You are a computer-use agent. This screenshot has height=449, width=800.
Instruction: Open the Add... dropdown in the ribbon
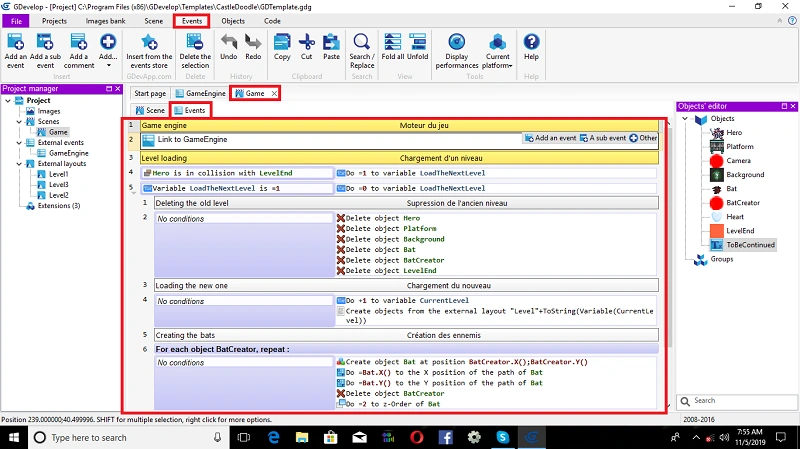coord(108,51)
